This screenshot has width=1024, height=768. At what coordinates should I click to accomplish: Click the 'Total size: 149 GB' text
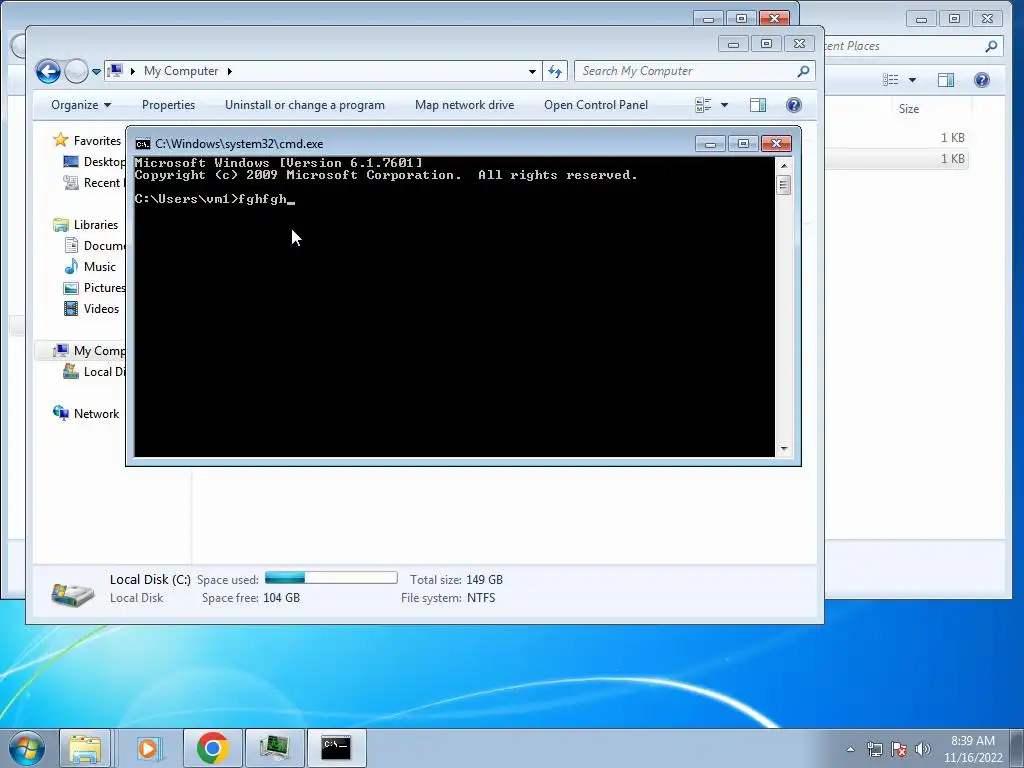pos(456,579)
